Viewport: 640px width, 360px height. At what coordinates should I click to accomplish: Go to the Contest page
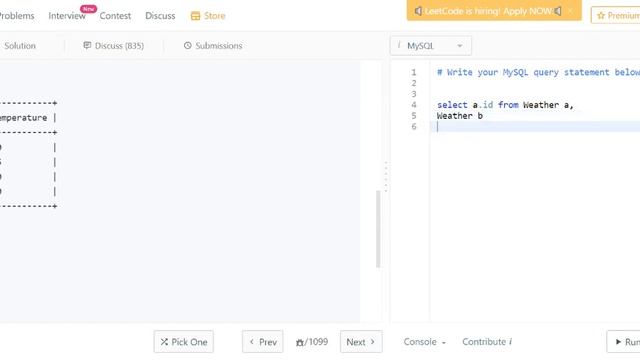point(115,16)
